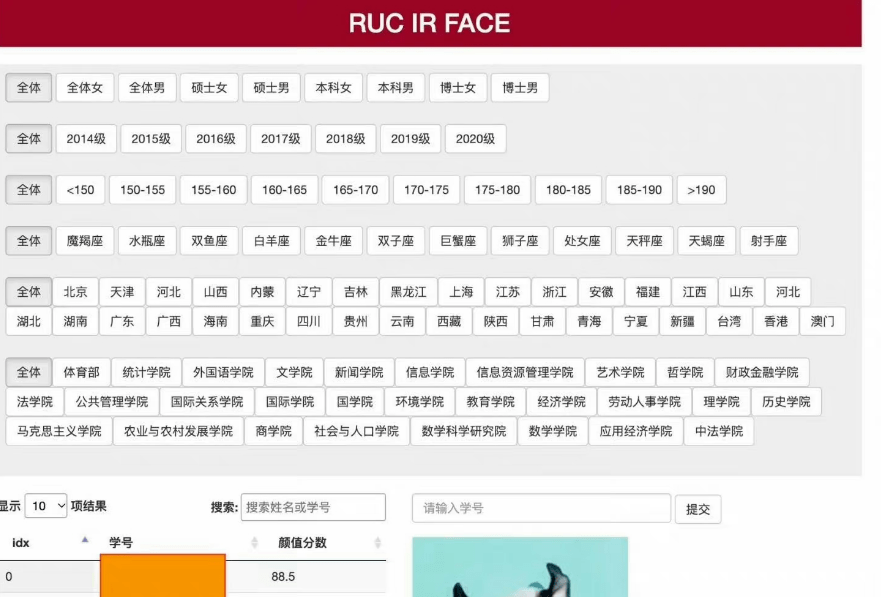Filter by province 湖北
This screenshot has height=597, width=881.
pyautogui.click(x=29, y=321)
